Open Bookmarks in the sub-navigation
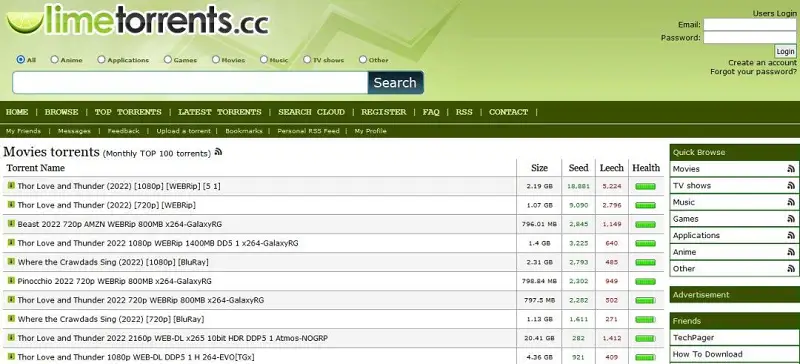The width and height of the screenshot is (800, 364). 244,131
